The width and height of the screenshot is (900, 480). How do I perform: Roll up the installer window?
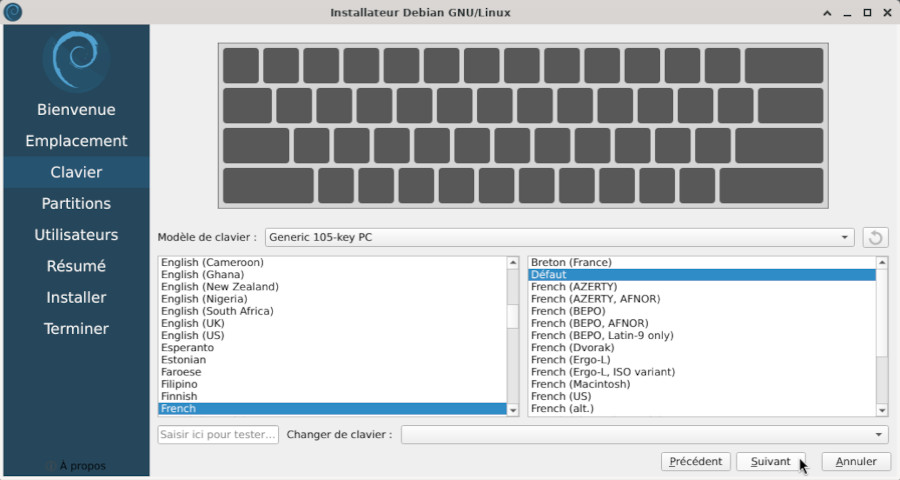[x=827, y=13]
